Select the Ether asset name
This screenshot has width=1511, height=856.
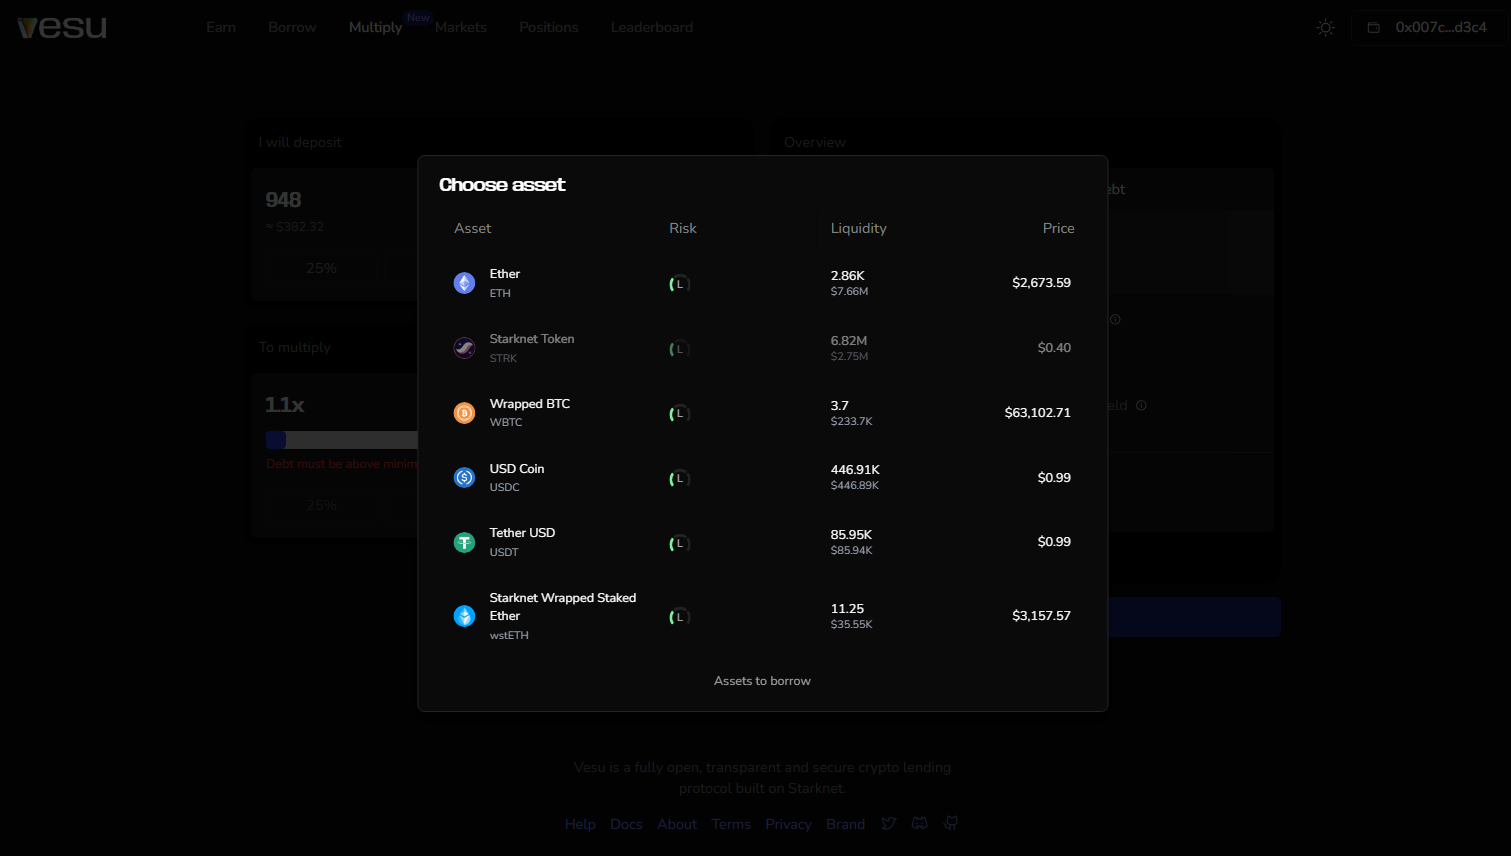pos(505,274)
